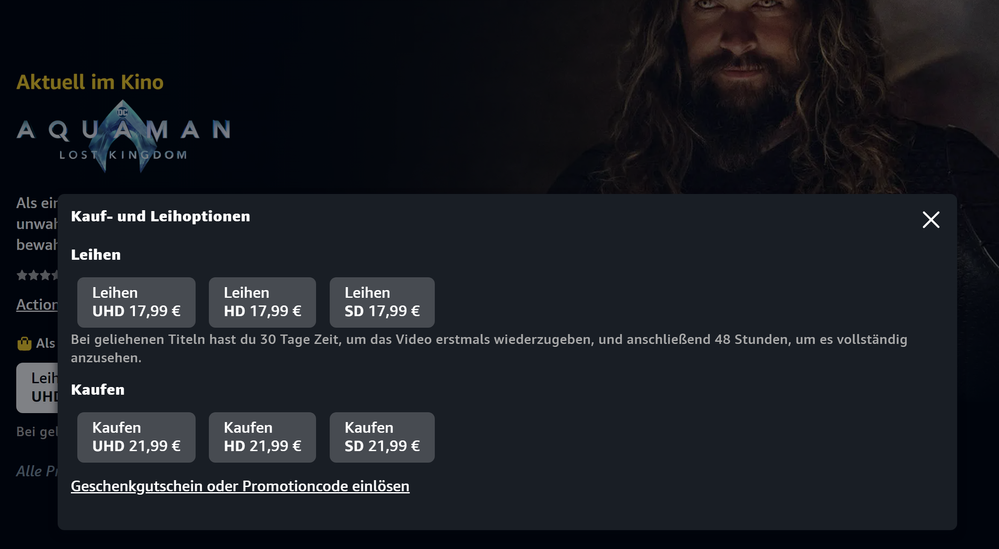Choose Leihen HD 17,99 € option

pos(262,302)
